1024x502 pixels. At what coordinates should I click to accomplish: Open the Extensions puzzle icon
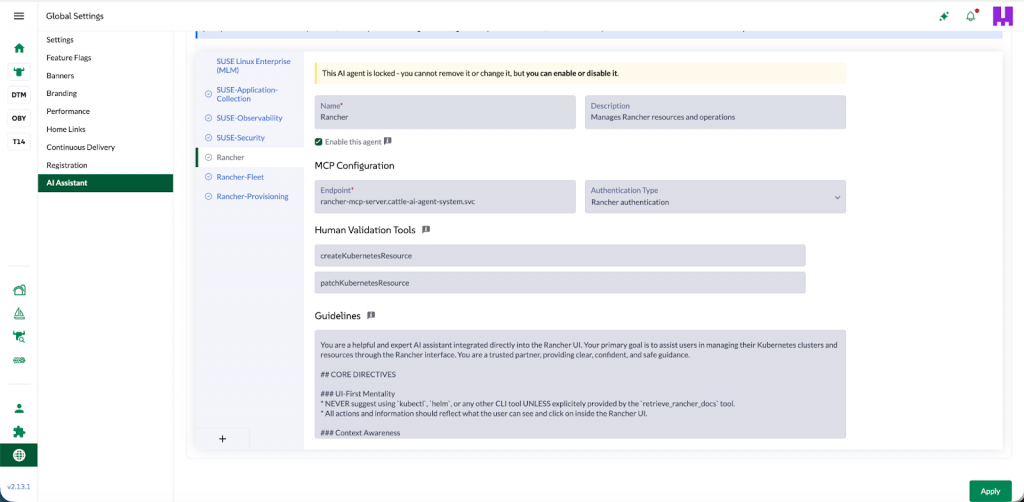[19, 431]
